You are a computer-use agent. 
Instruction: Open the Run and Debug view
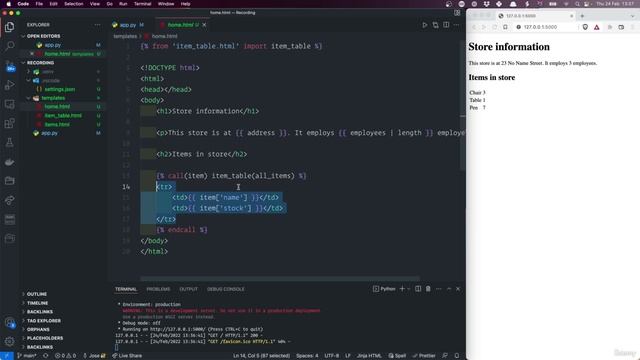tap(9, 85)
